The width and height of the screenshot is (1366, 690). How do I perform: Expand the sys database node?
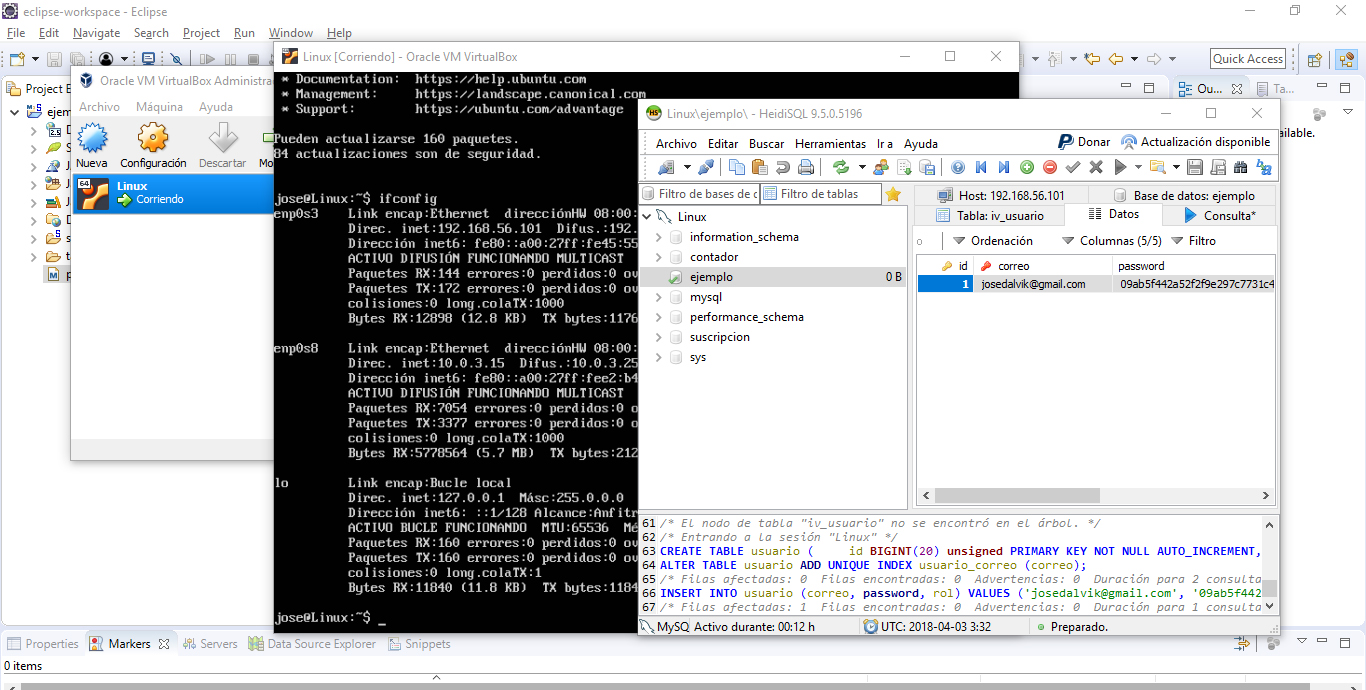coord(658,357)
